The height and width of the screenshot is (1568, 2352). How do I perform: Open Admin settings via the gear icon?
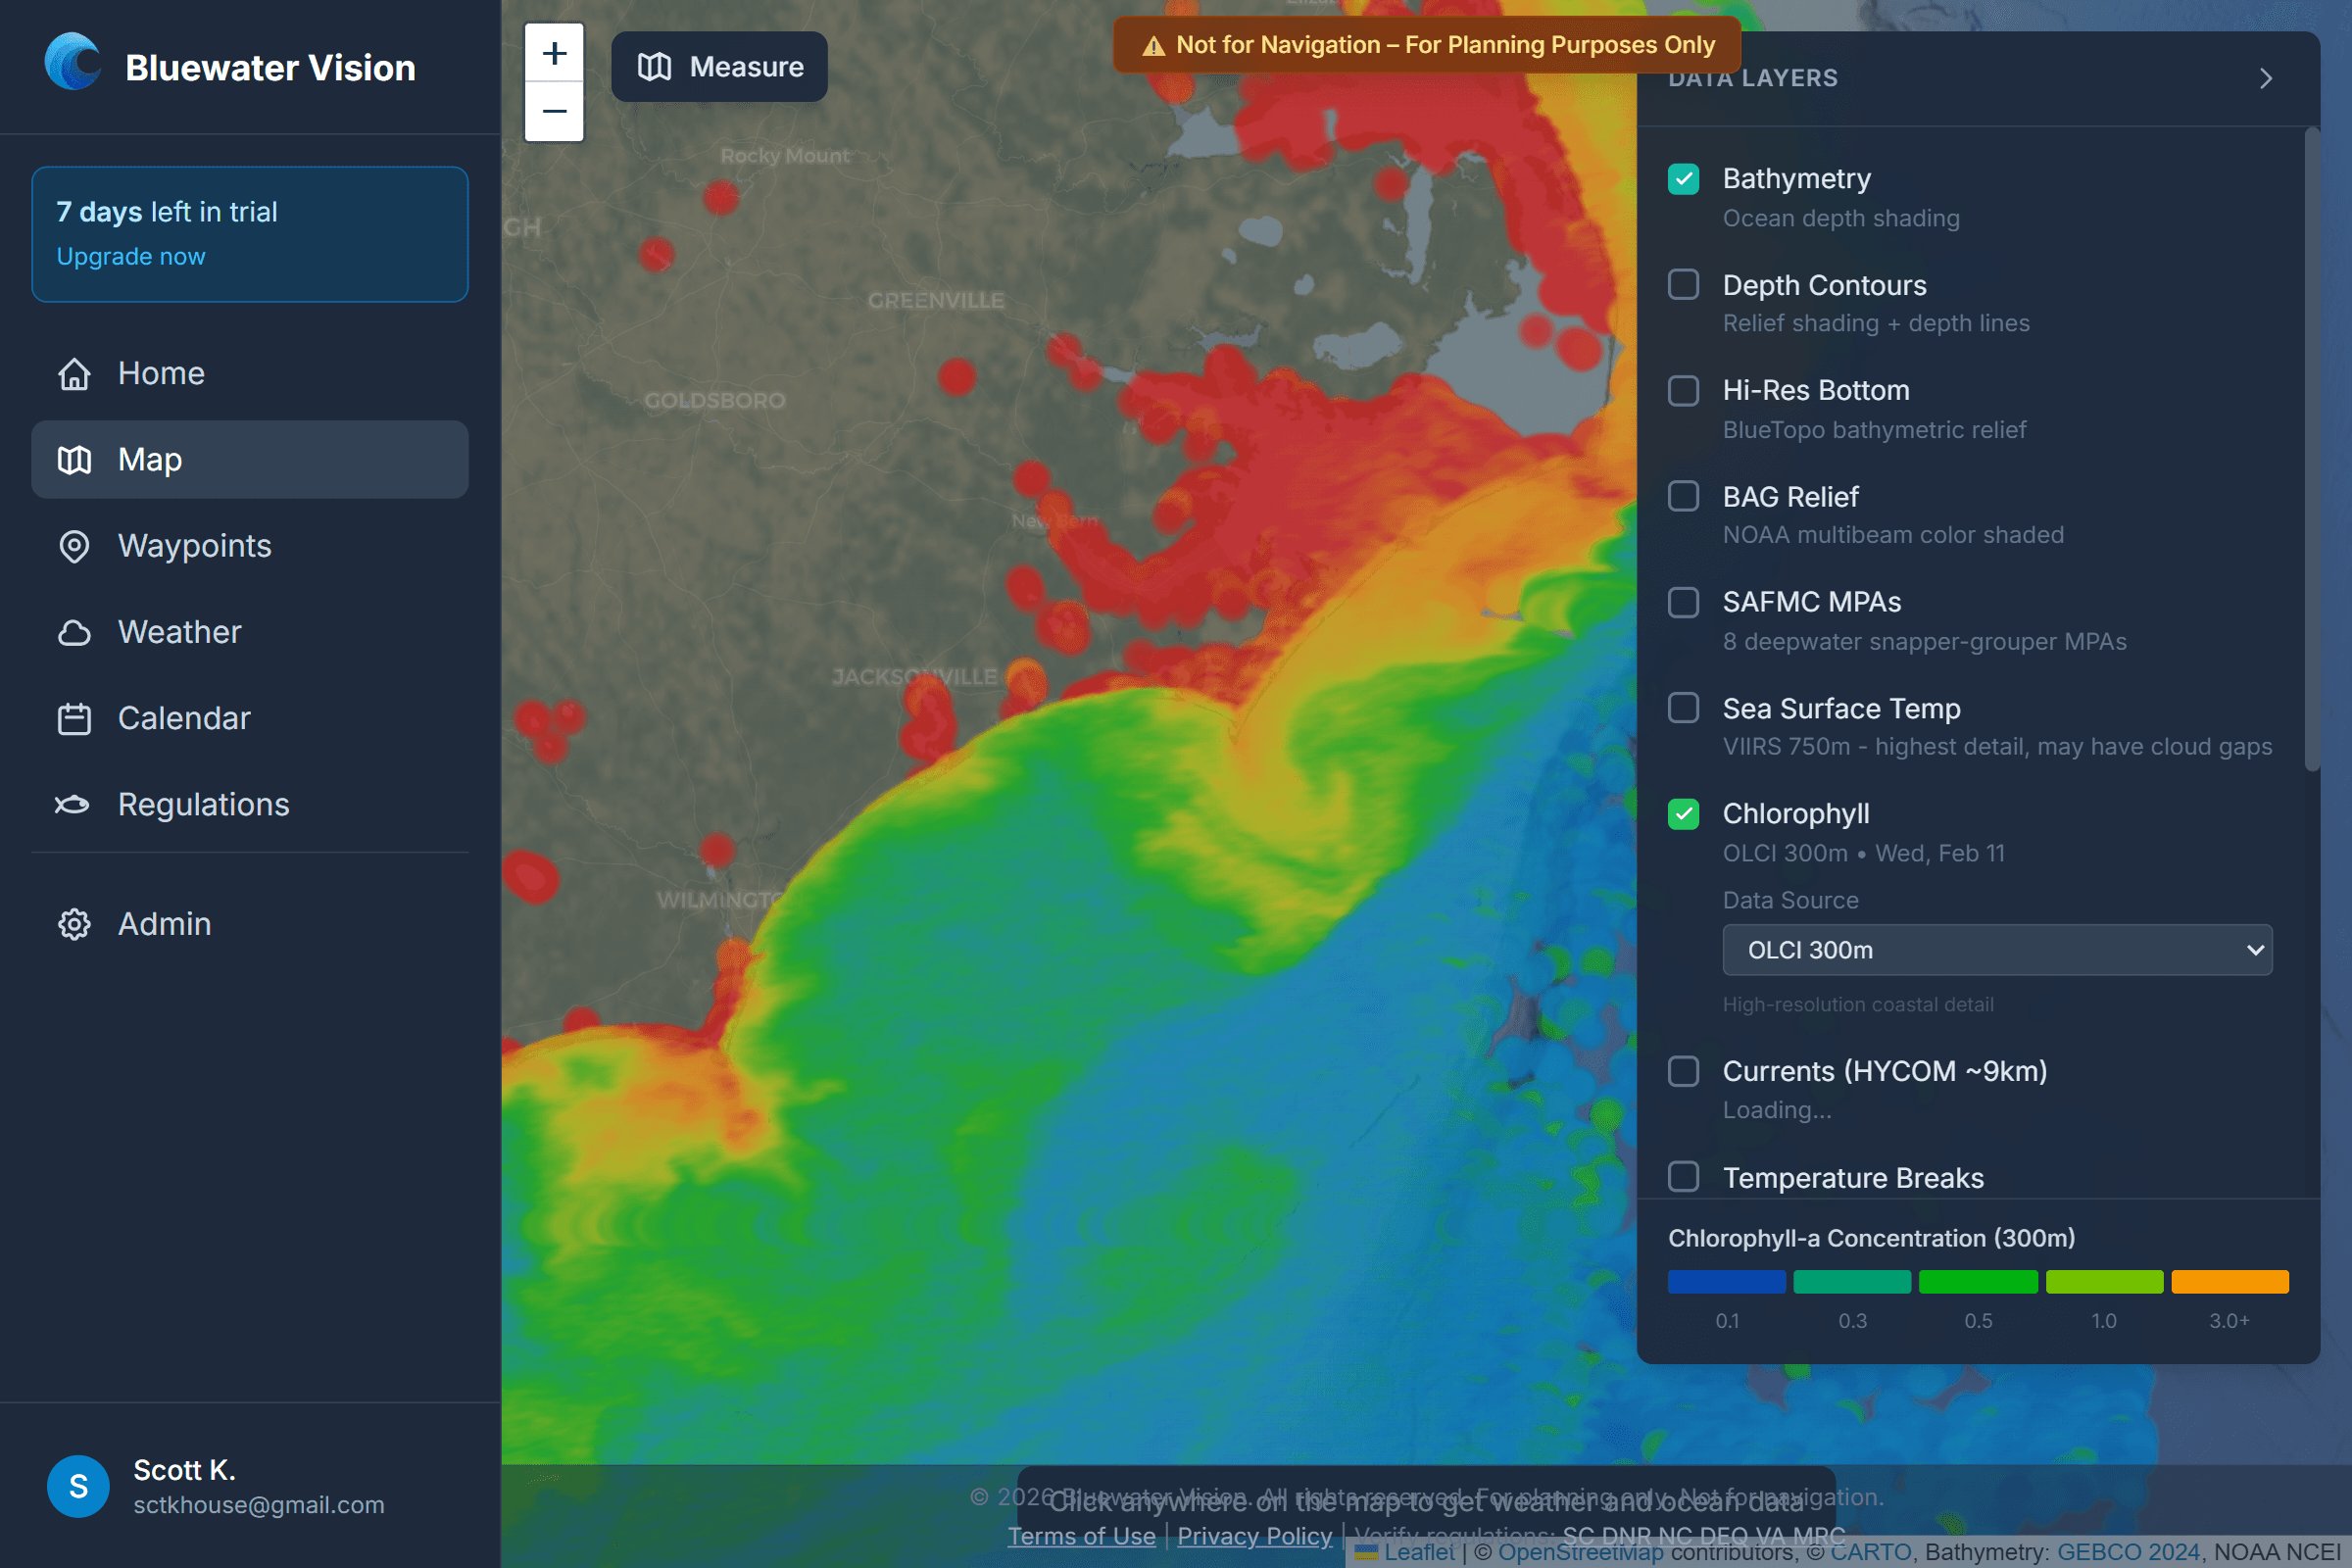(x=73, y=924)
